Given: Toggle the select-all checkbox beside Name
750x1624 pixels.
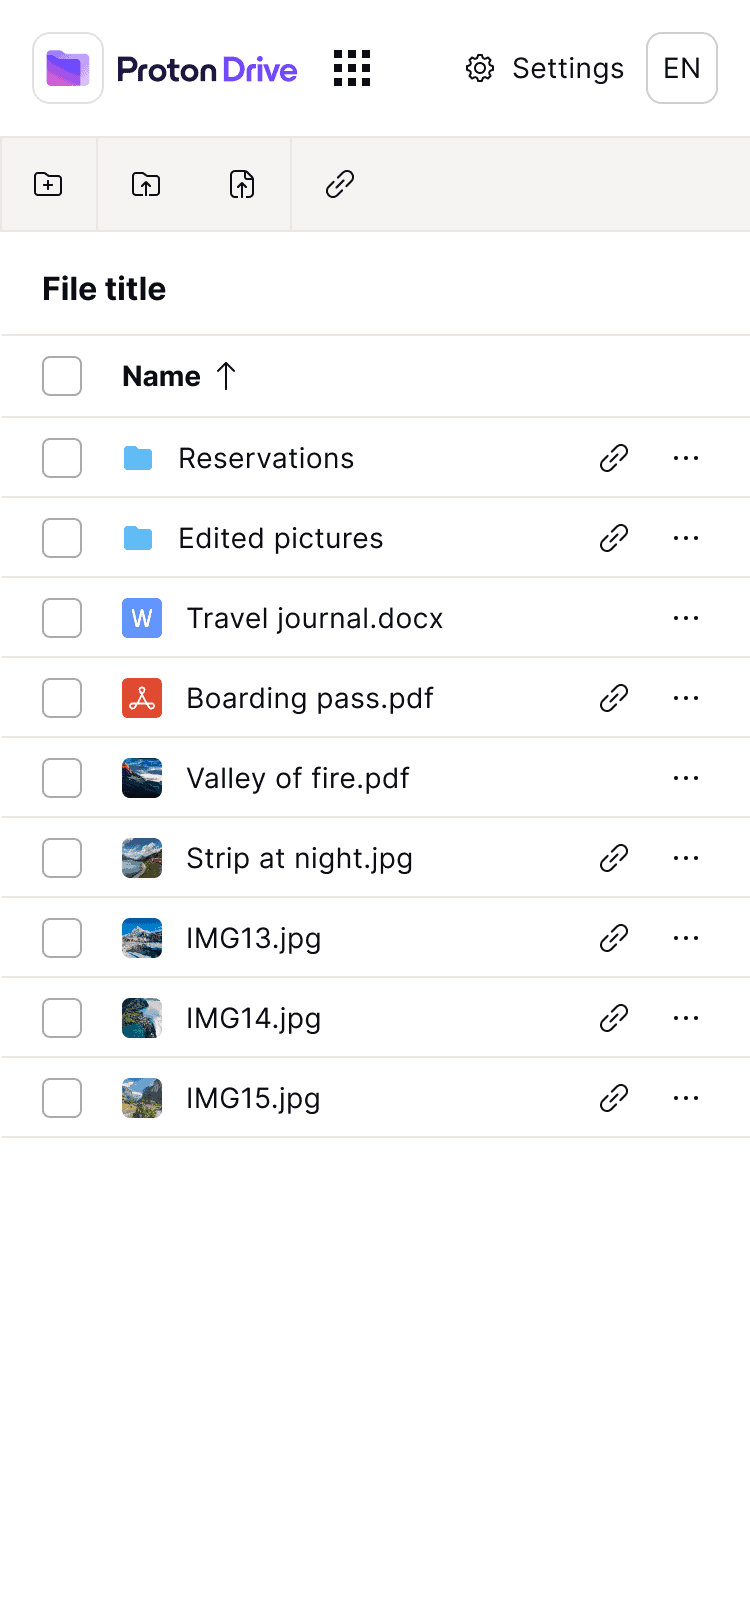Looking at the screenshot, I should (62, 376).
